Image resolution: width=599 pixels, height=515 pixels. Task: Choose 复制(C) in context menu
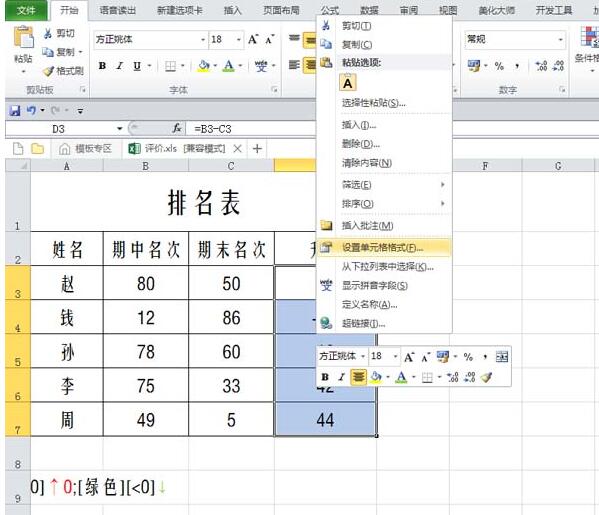(x=384, y=45)
